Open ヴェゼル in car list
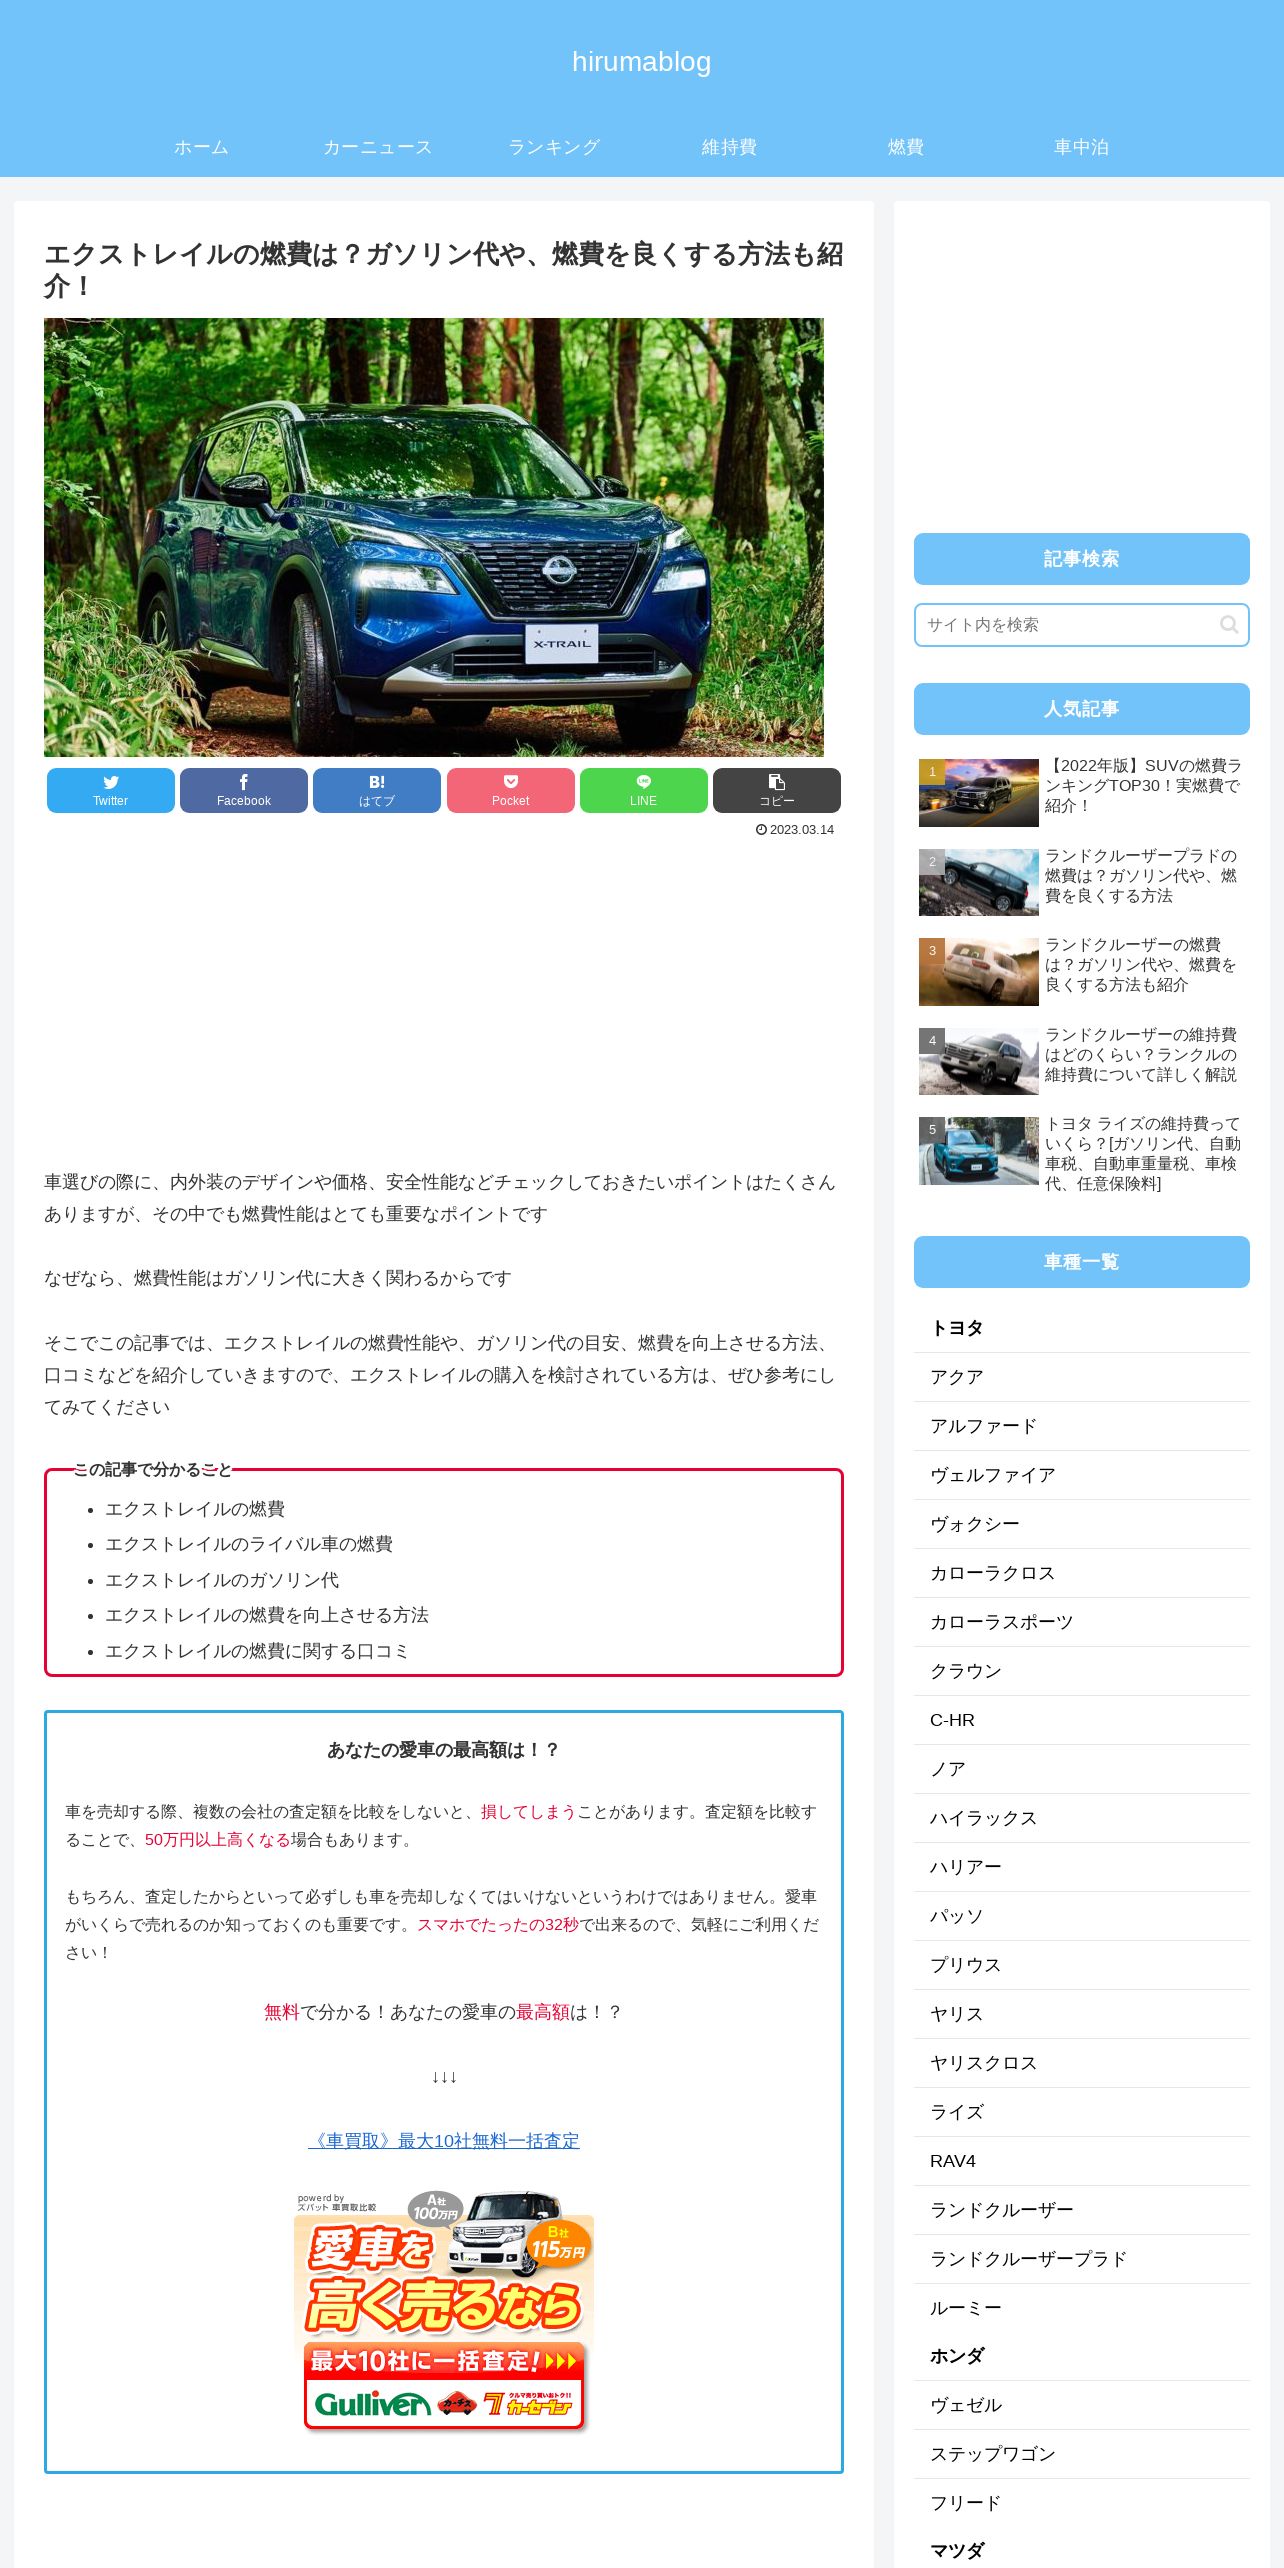1284x2568 pixels. tap(1081, 2405)
